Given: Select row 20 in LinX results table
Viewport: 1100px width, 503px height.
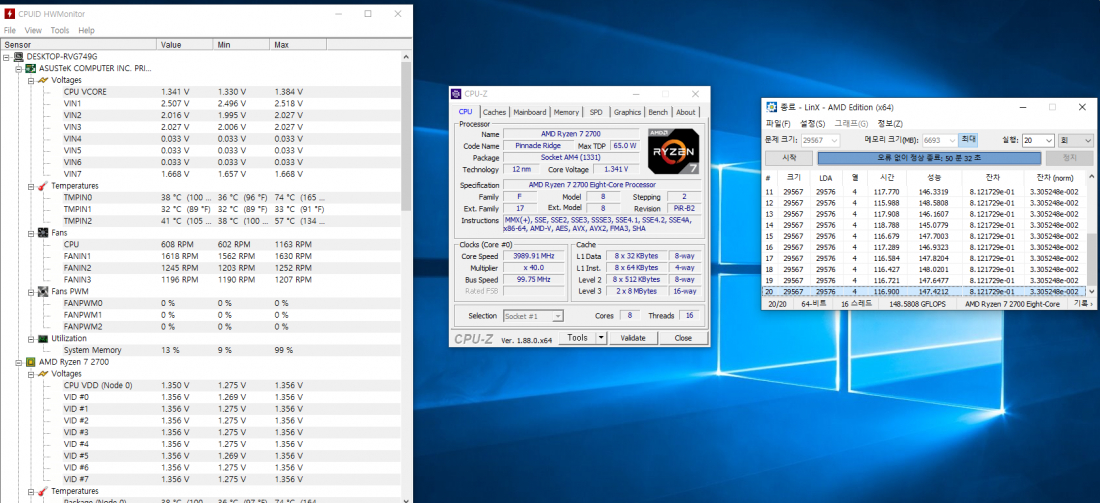Looking at the screenshot, I should click(x=924, y=291).
